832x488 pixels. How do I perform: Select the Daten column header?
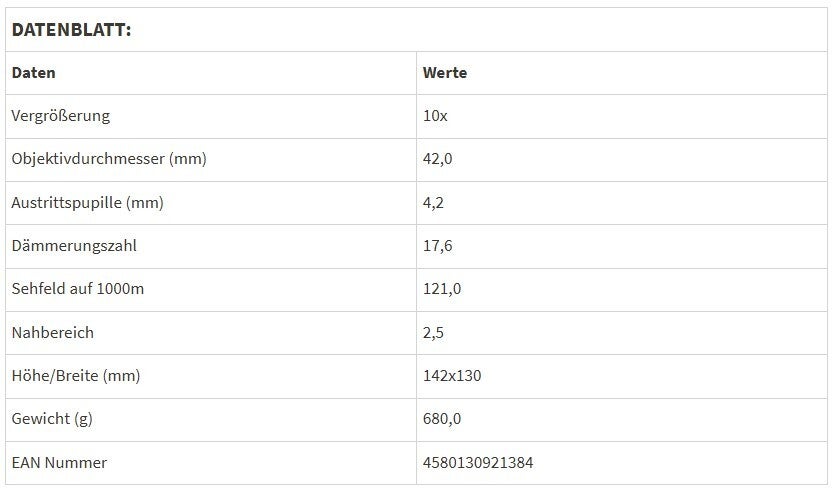coord(33,73)
